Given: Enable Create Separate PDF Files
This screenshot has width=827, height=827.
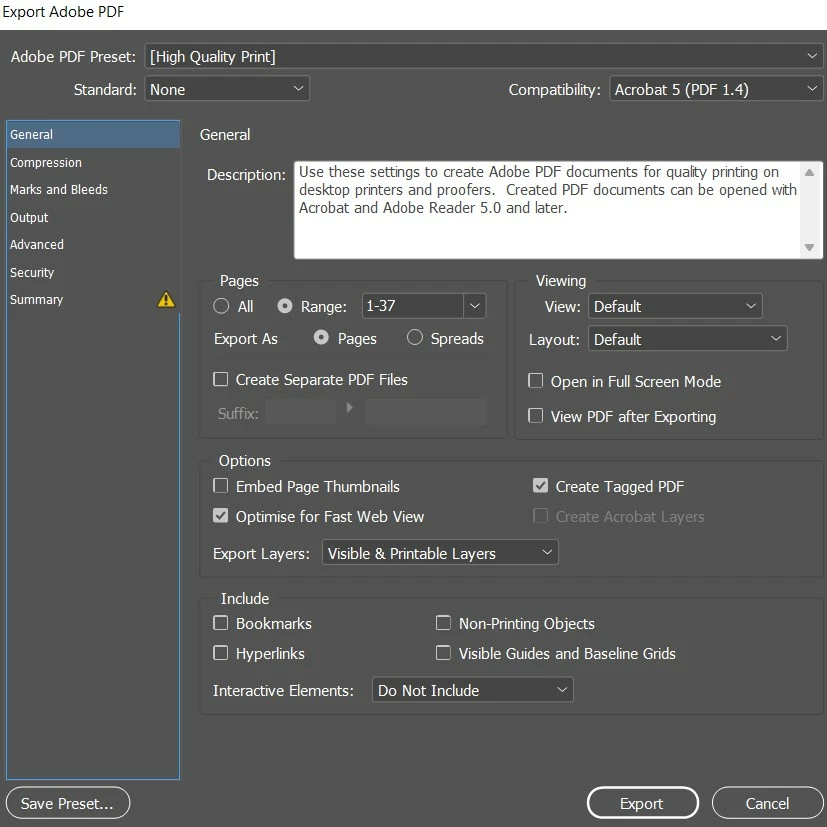Looking at the screenshot, I should tap(220, 379).
